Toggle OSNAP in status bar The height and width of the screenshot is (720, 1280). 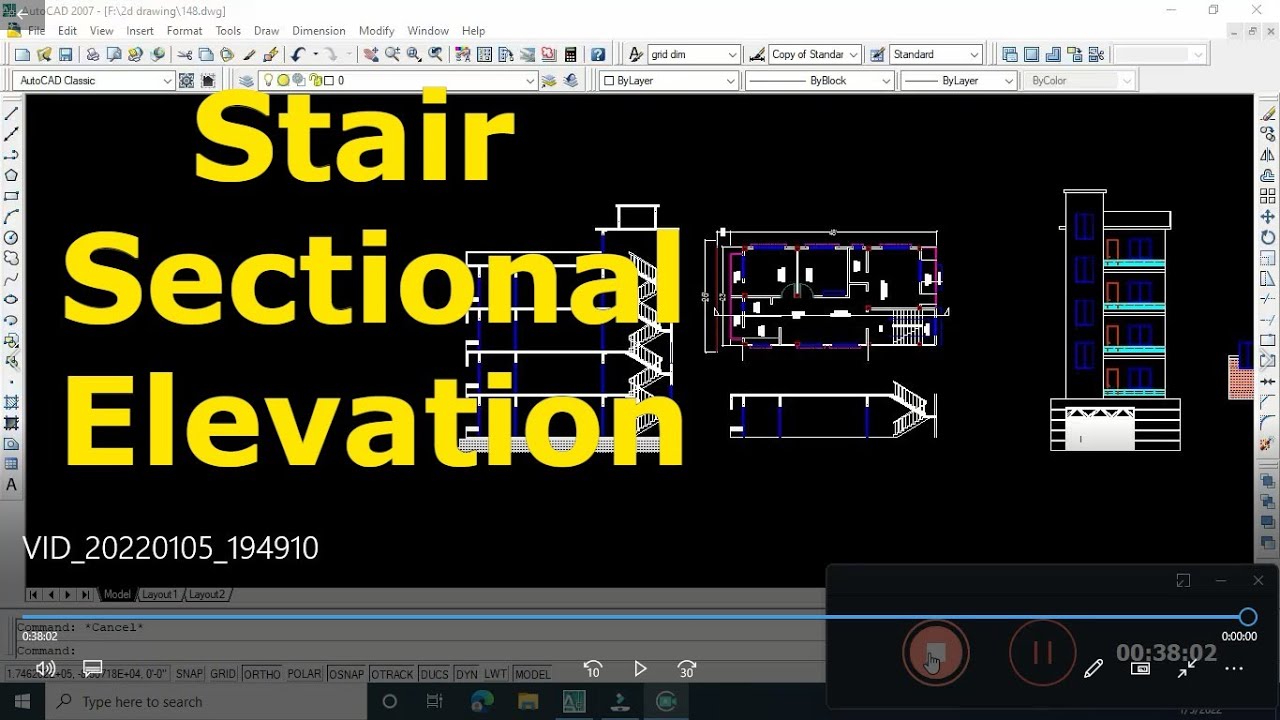pos(346,674)
